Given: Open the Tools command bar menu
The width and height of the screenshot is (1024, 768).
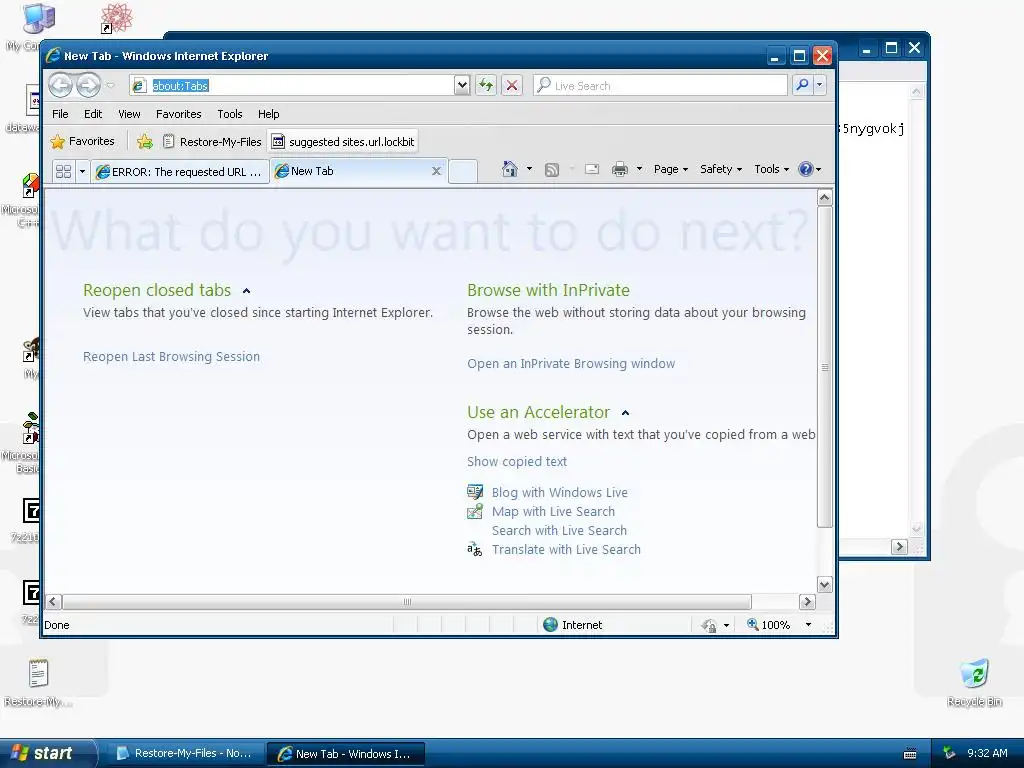Looking at the screenshot, I should pyautogui.click(x=771, y=169).
